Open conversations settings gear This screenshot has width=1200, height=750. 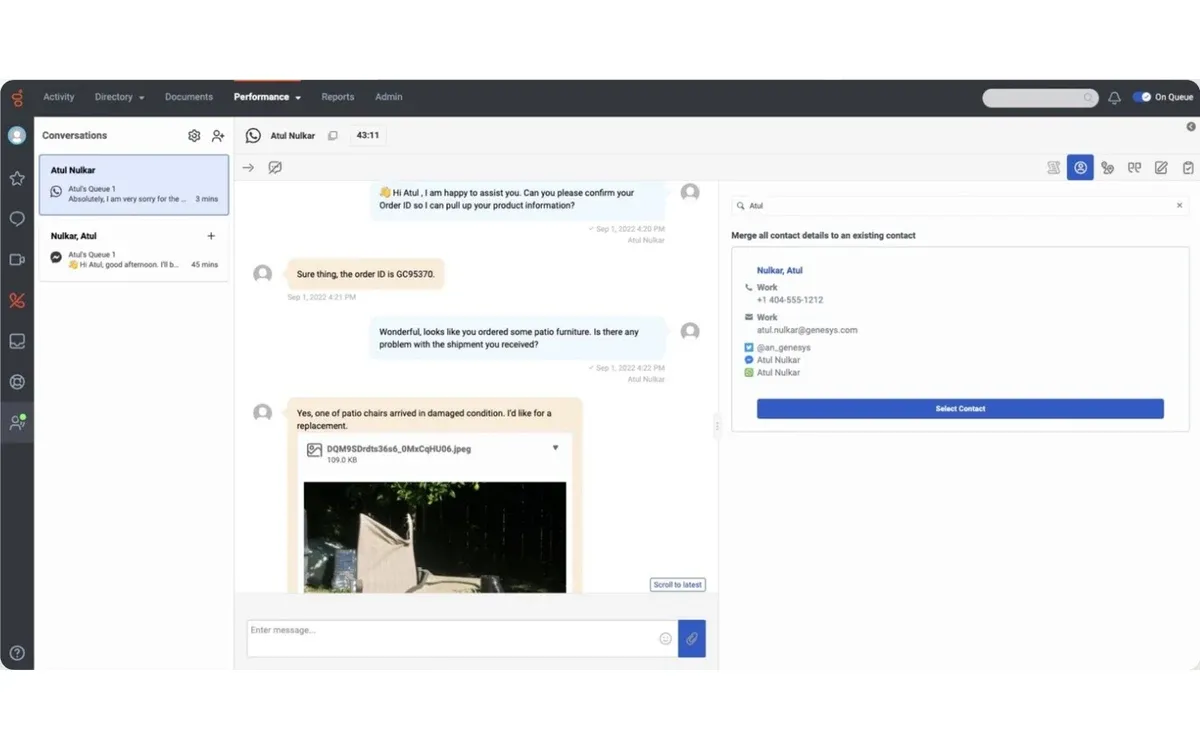pos(194,136)
